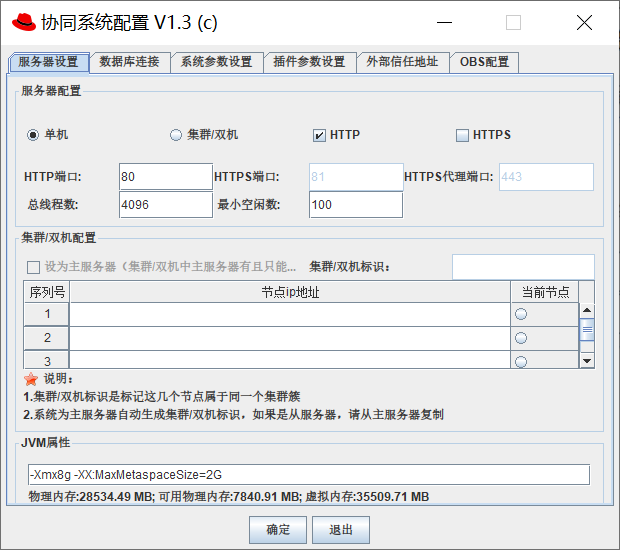Screen dimensions: 620x550
Task: Click the 退出 button
Action: pyautogui.click(x=341, y=529)
